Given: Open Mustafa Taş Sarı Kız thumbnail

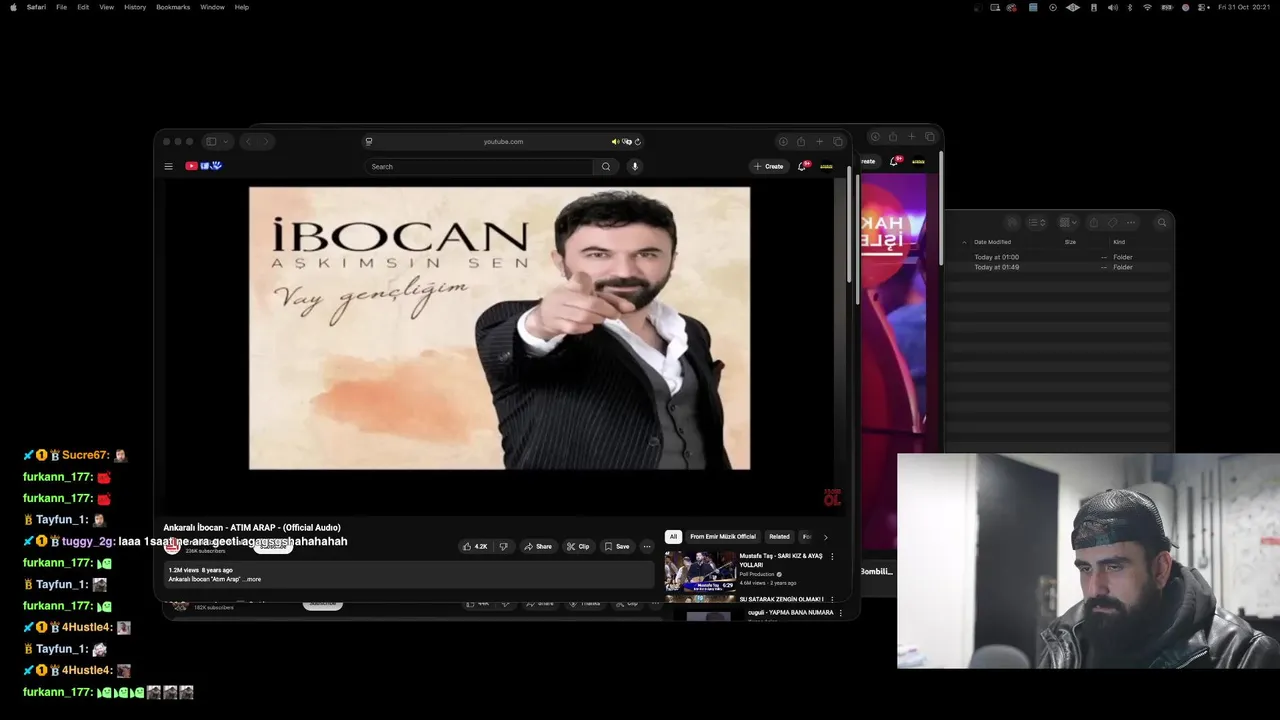Looking at the screenshot, I should click(700, 570).
